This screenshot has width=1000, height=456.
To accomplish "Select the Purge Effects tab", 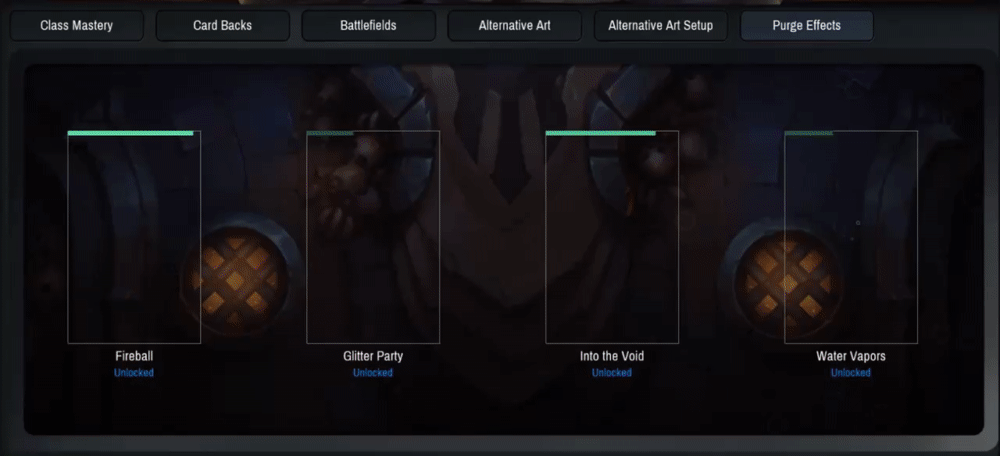I will [x=807, y=26].
